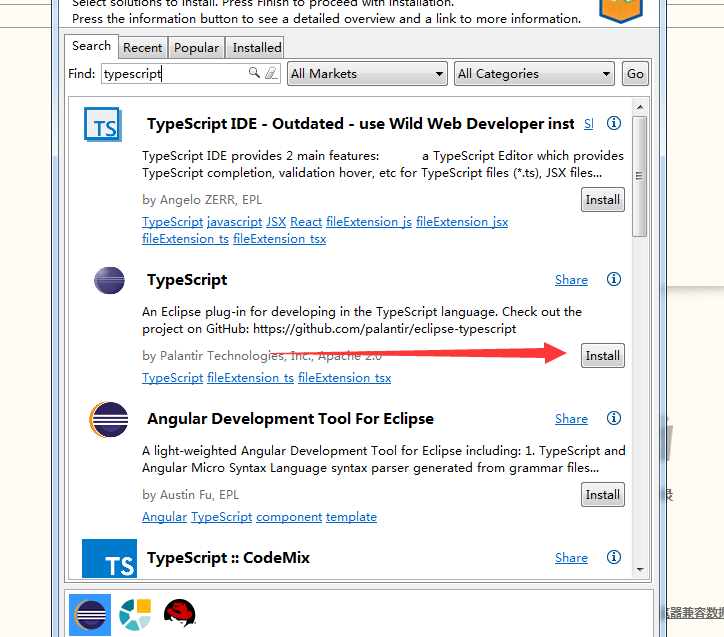Click the JSX tag link
This screenshot has width=724, height=637.
click(276, 222)
